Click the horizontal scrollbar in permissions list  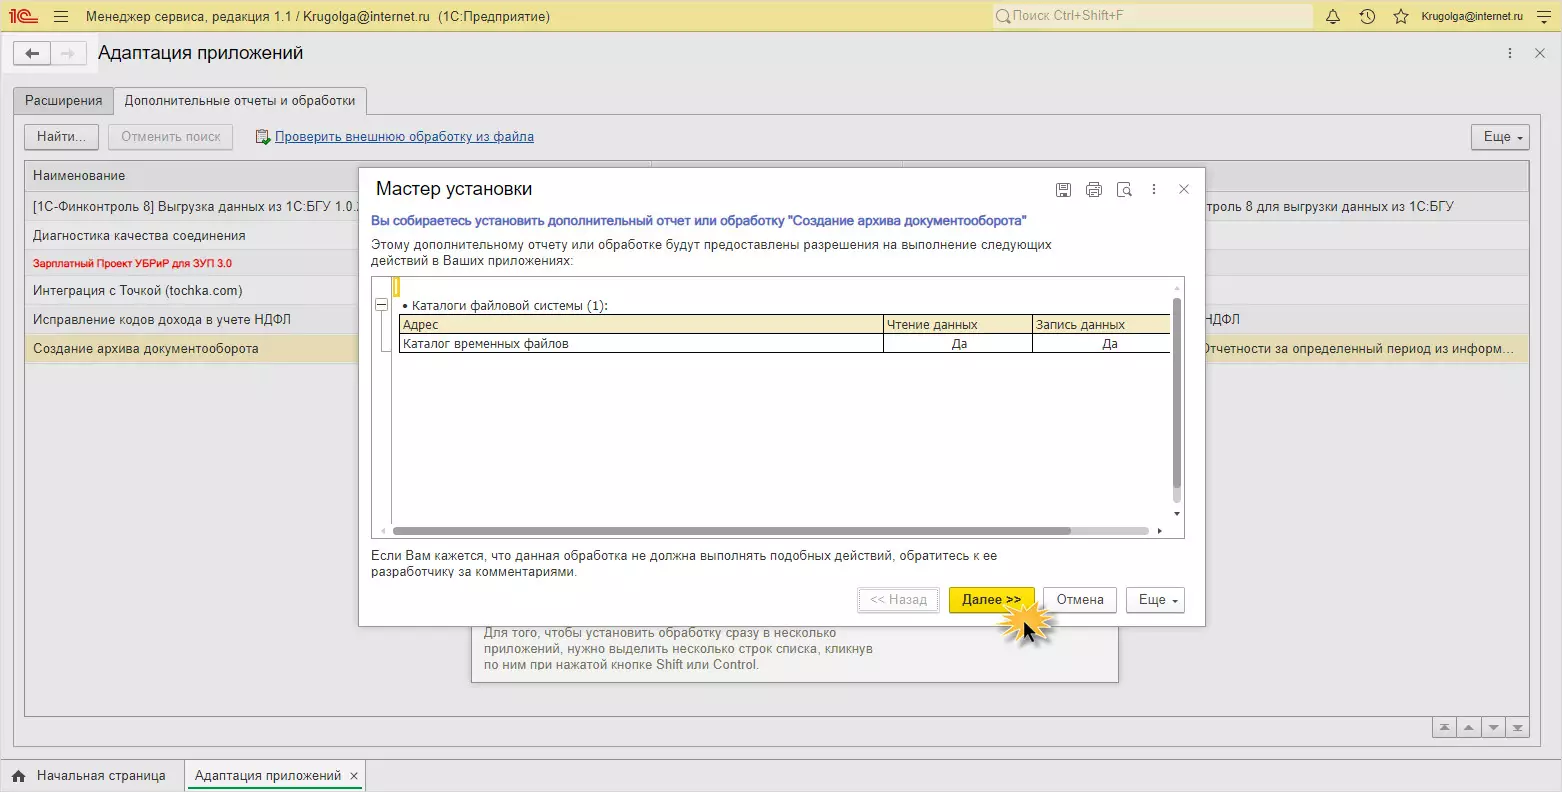tap(730, 531)
